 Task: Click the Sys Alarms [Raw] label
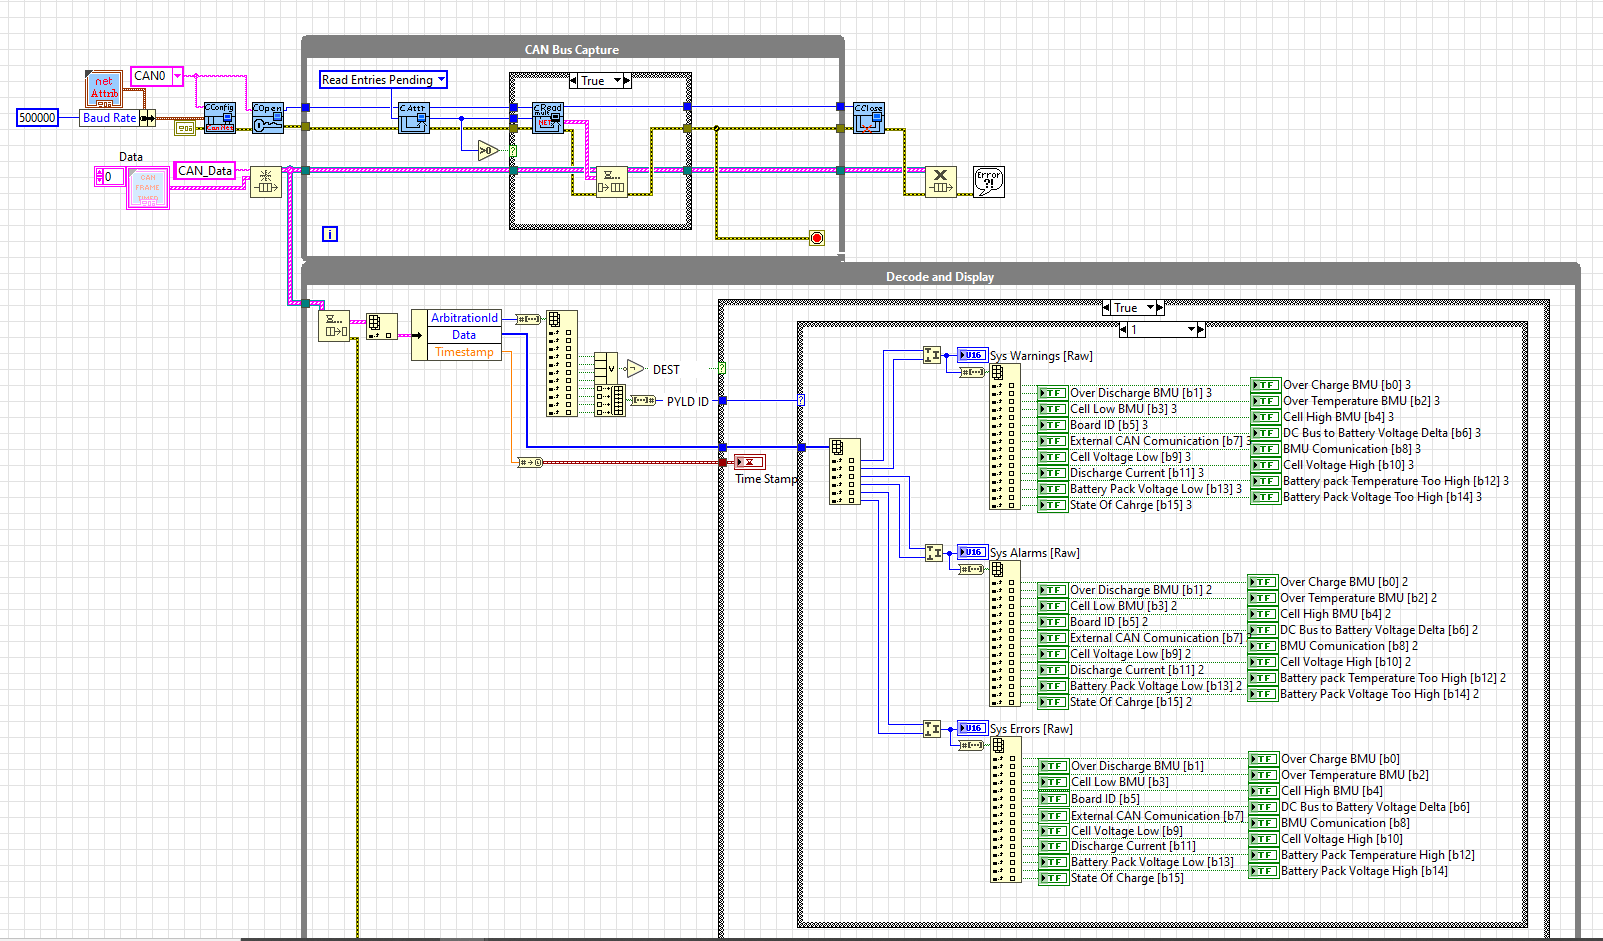pyautogui.click(x=1034, y=553)
